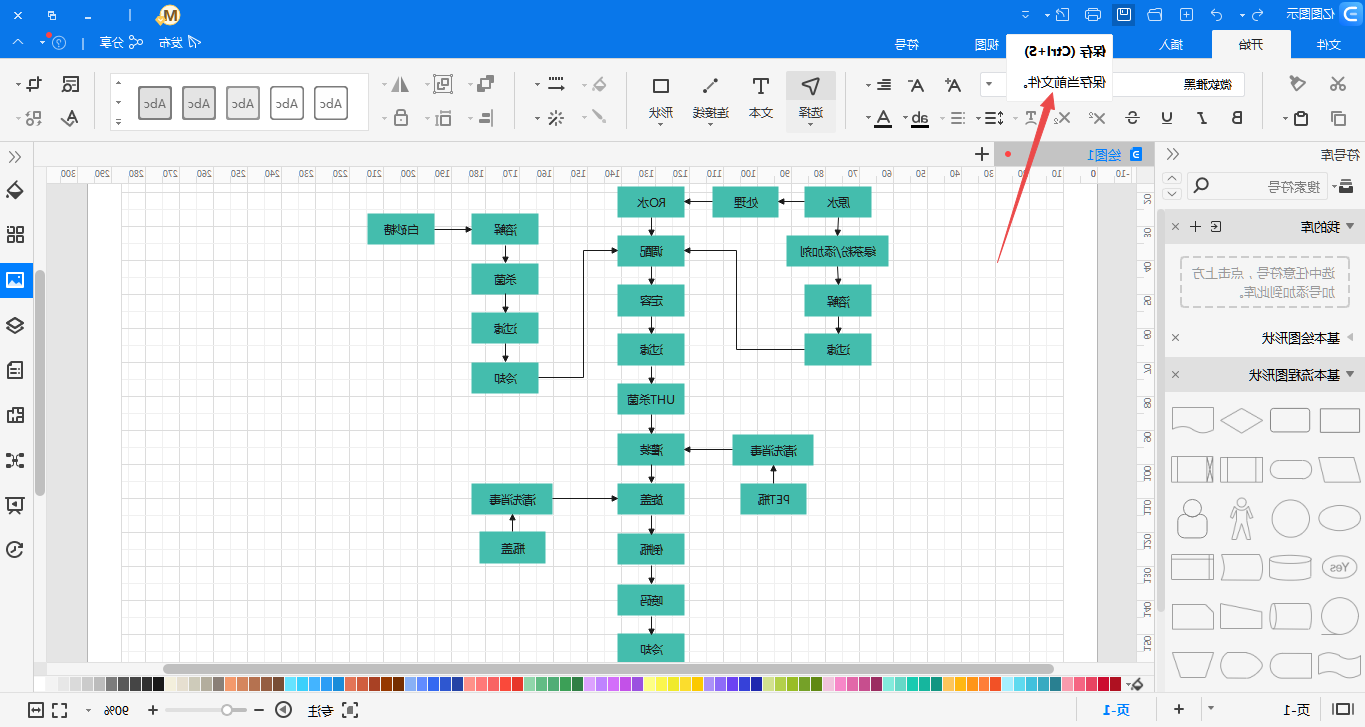
Task: Select the 页-1 page tab
Action: [1116, 710]
